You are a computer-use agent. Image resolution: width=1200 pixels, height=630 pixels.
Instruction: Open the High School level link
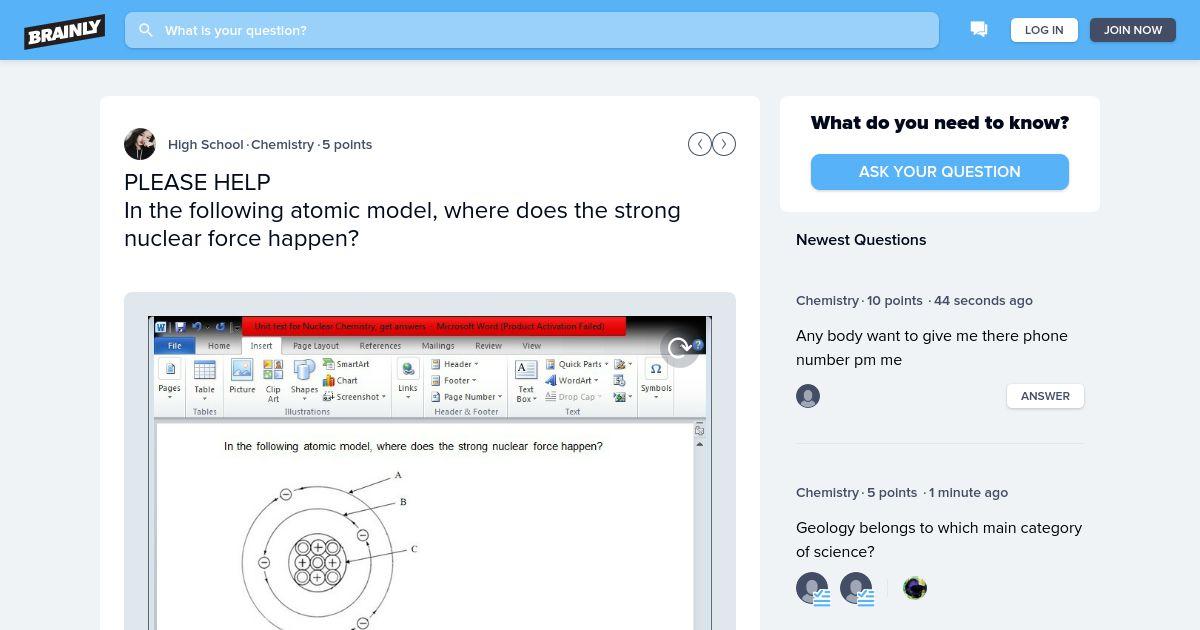(x=206, y=144)
